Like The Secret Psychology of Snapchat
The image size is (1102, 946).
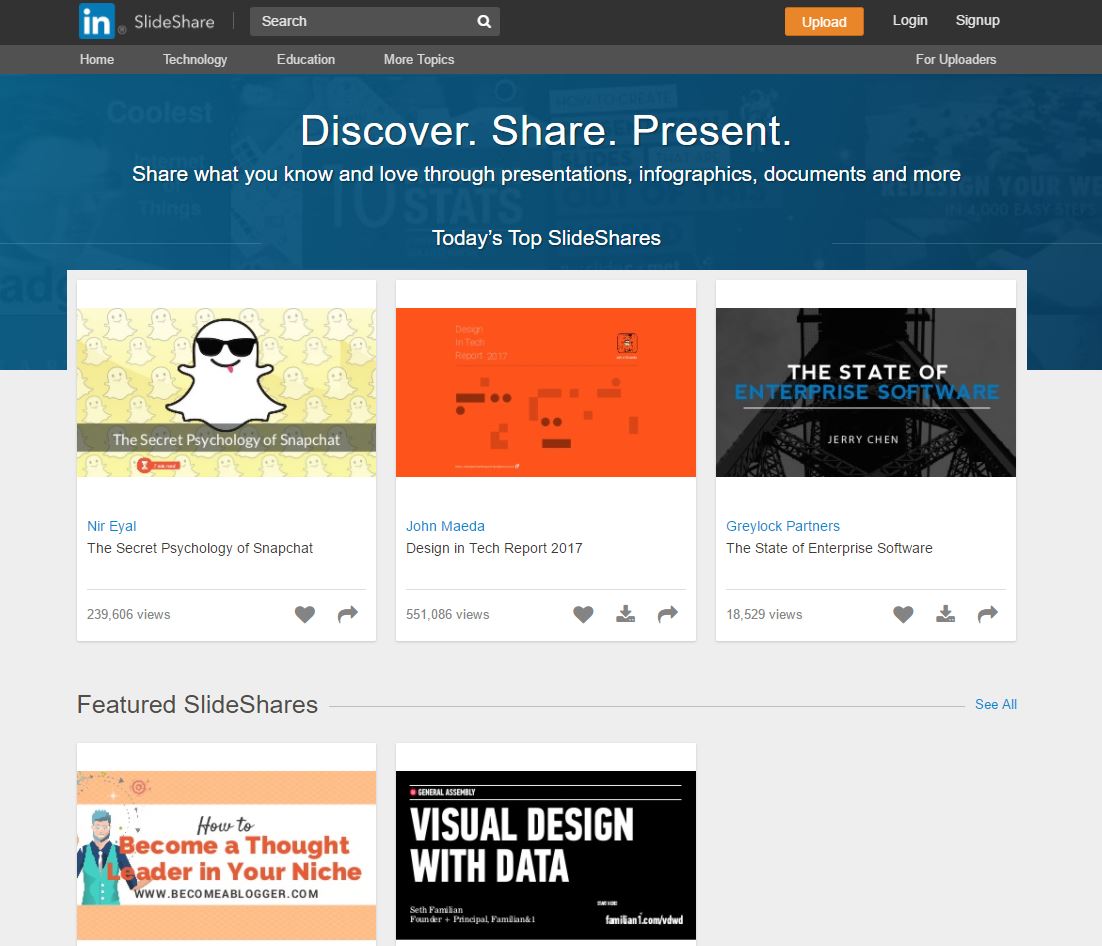(305, 614)
